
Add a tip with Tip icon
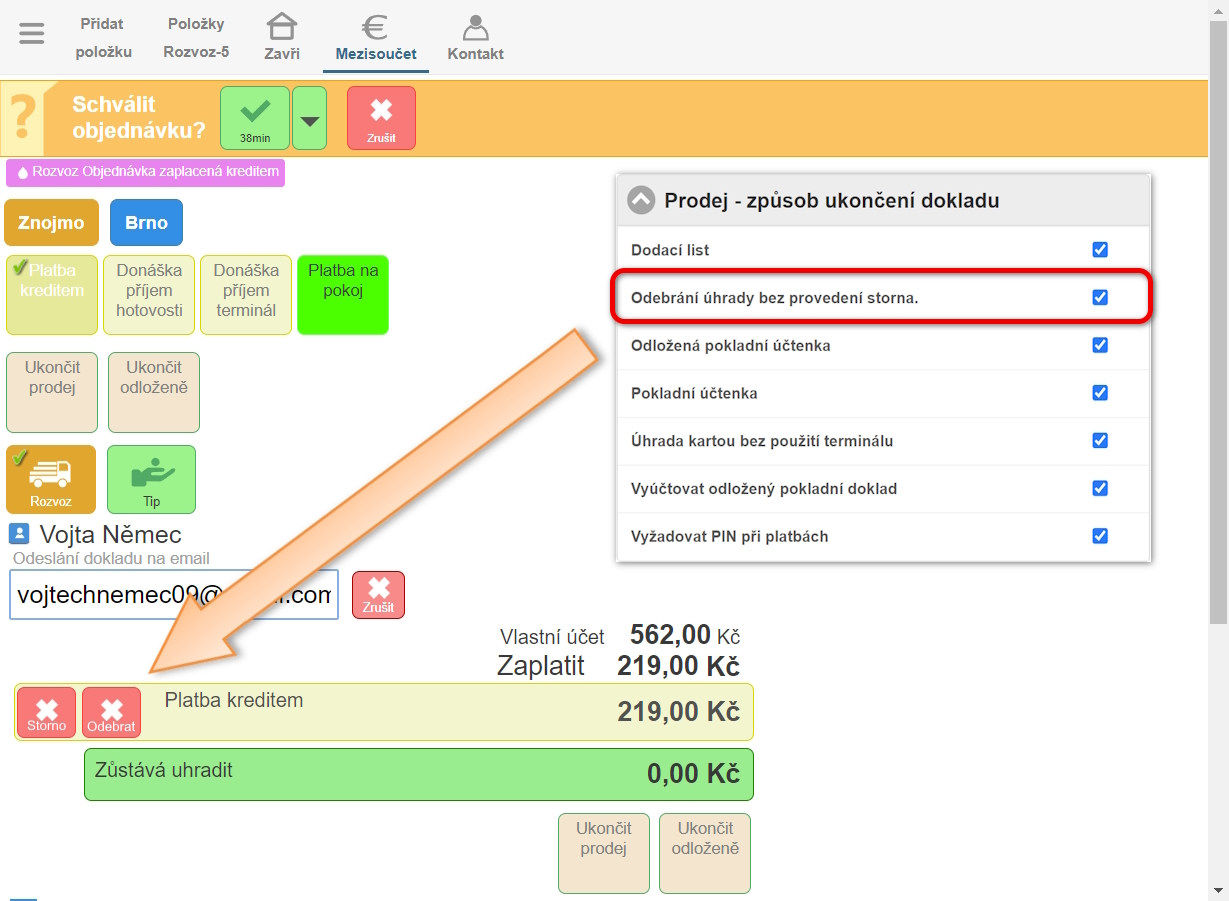click(x=151, y=479)
